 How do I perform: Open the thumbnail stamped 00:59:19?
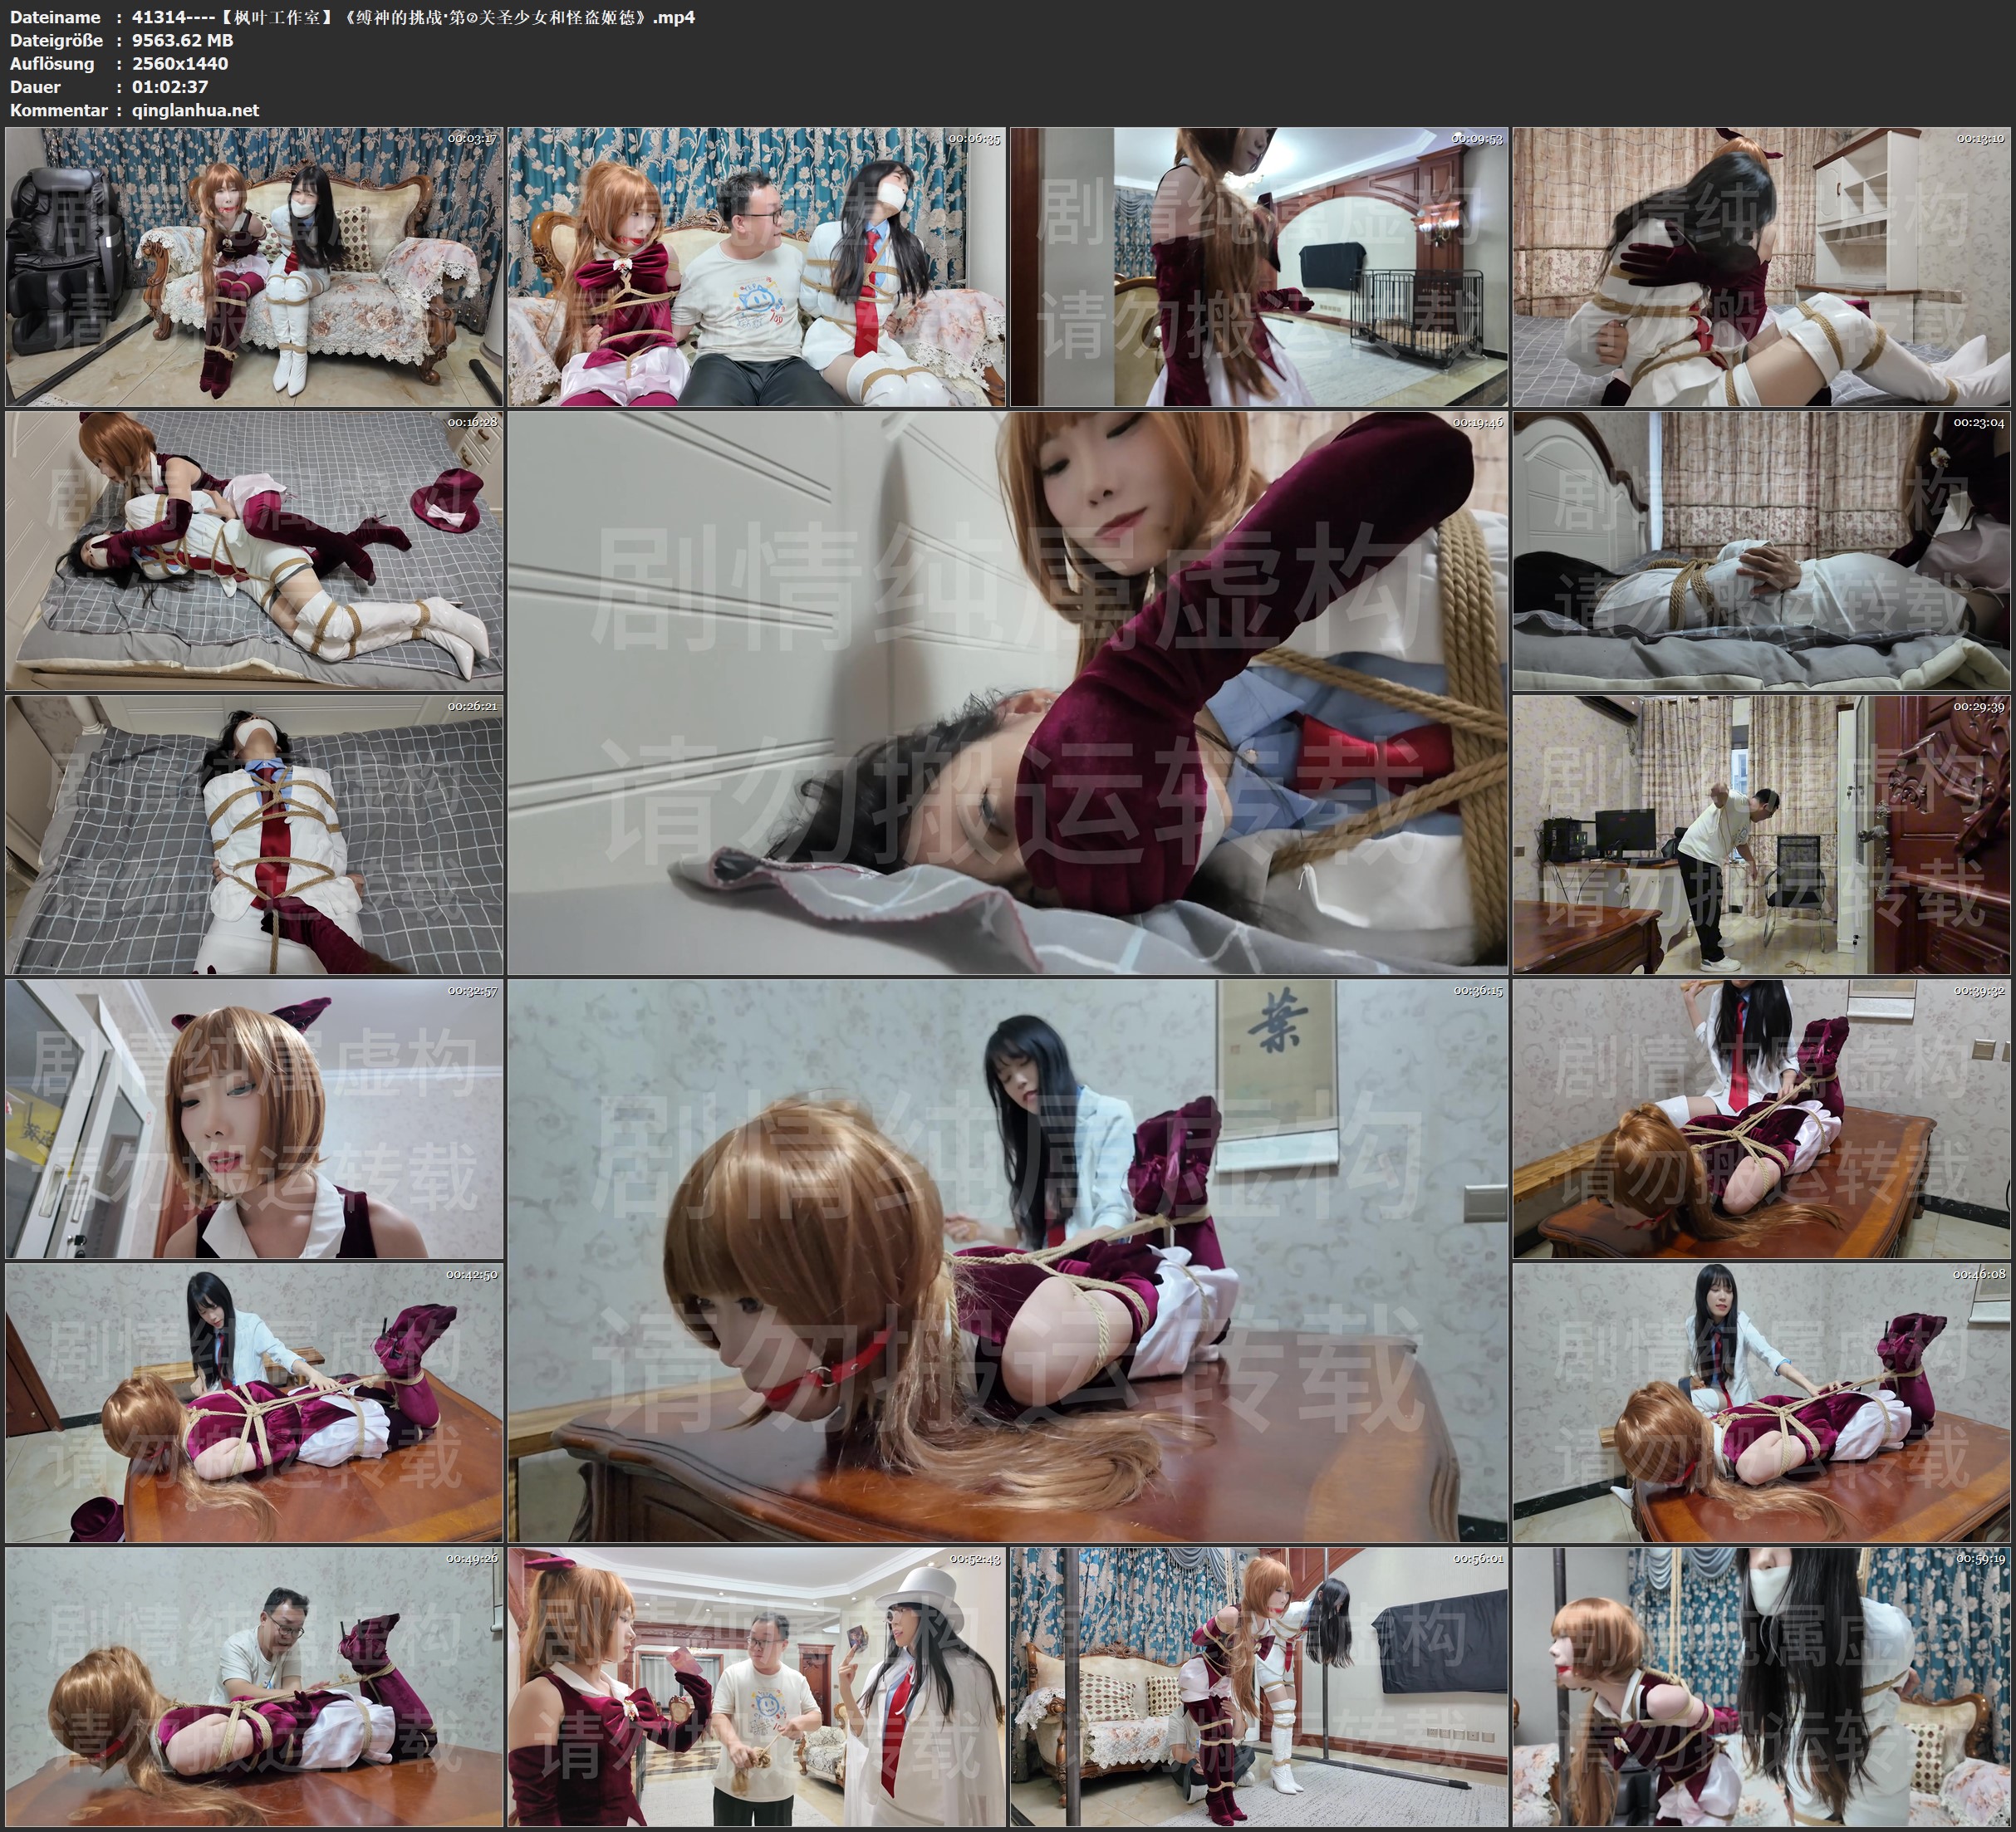click(x=1761, y=1687)
